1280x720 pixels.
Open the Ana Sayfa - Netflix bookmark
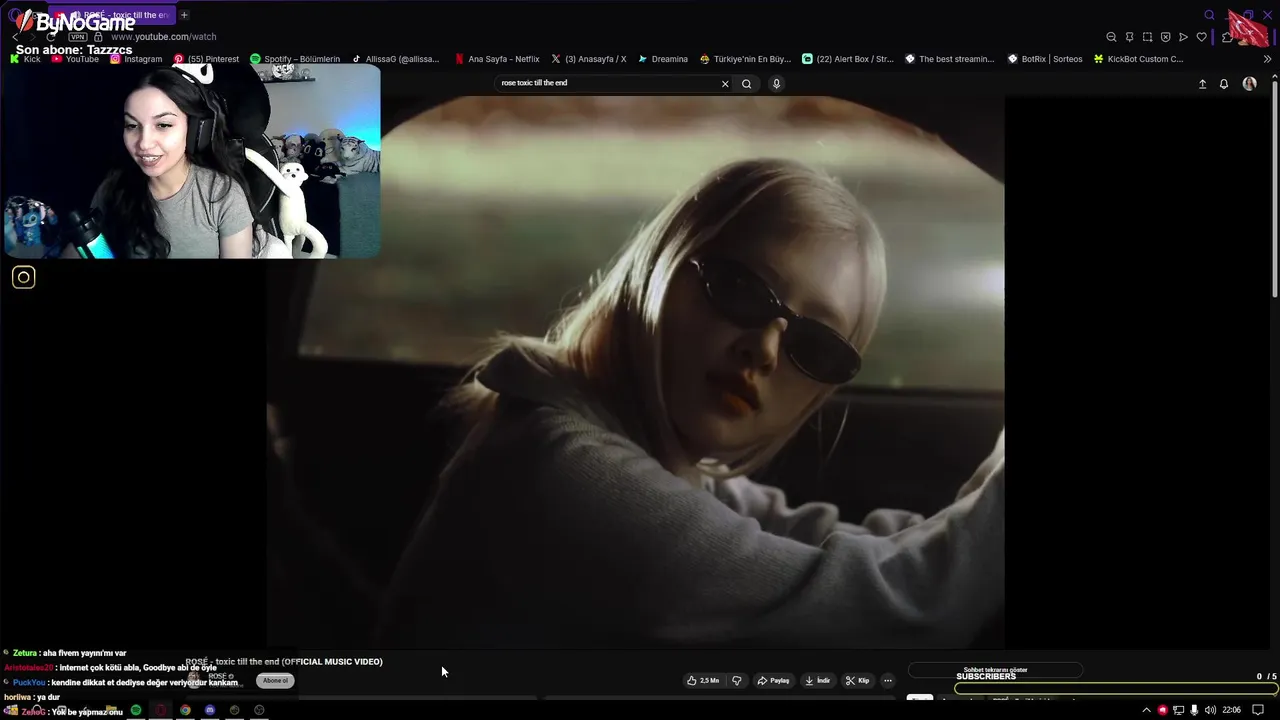click(497, 59)
